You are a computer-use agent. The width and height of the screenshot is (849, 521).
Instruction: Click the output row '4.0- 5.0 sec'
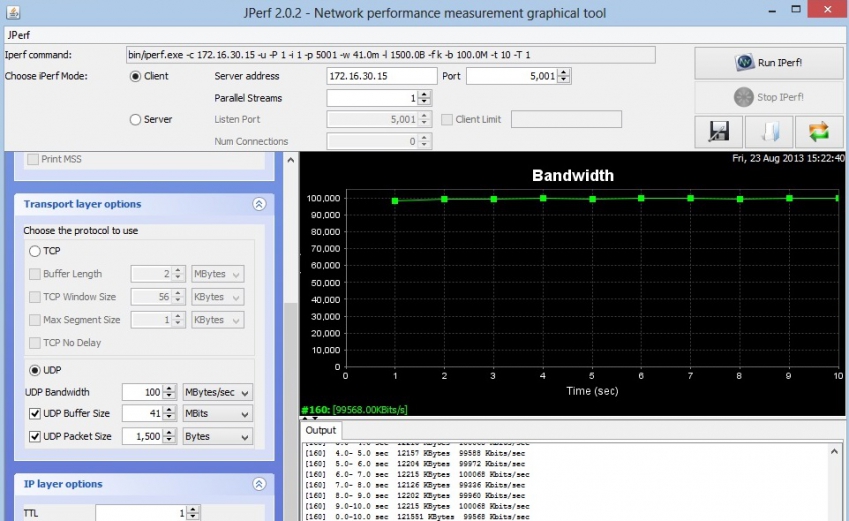coord(415,453)
